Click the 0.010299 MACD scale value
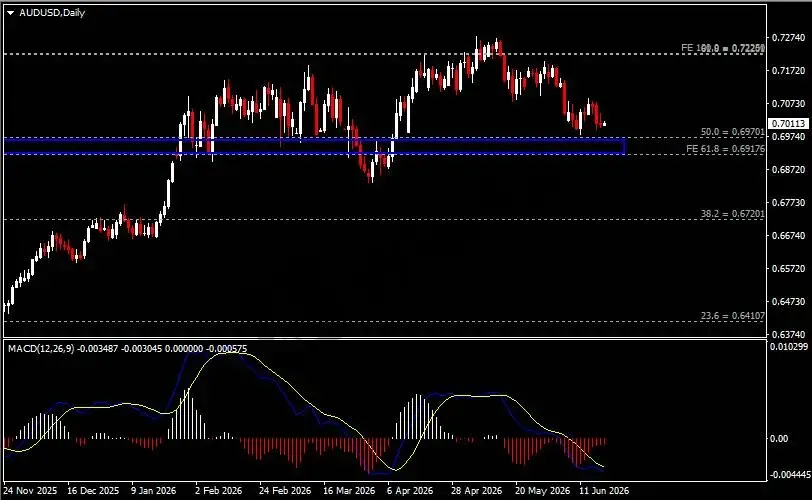This screenshot has width=812, height=500. pyautogui.click(x=789, y=347)
